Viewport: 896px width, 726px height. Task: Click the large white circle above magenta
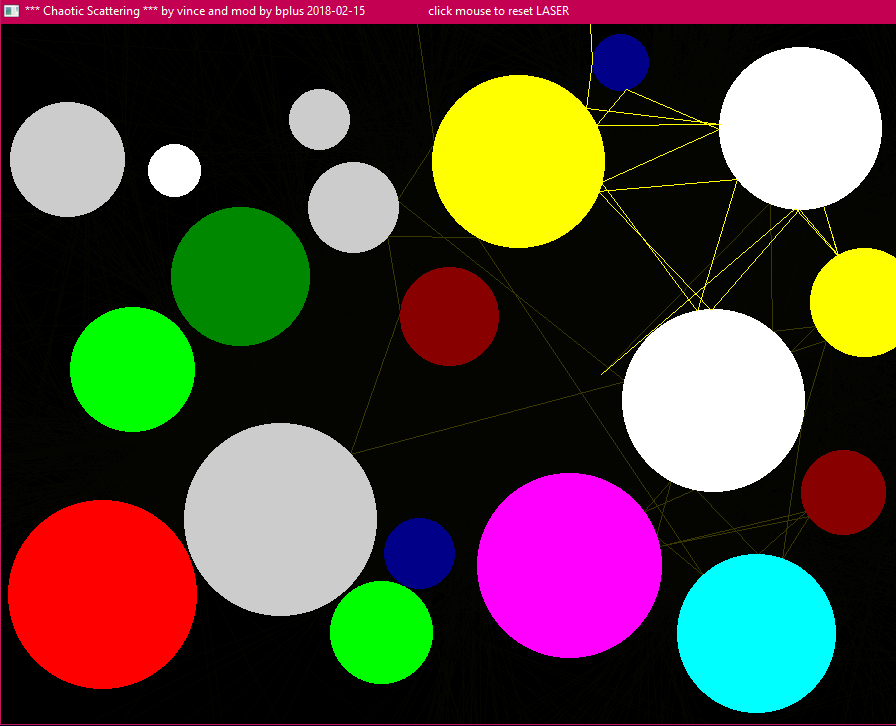coord(713,400)
